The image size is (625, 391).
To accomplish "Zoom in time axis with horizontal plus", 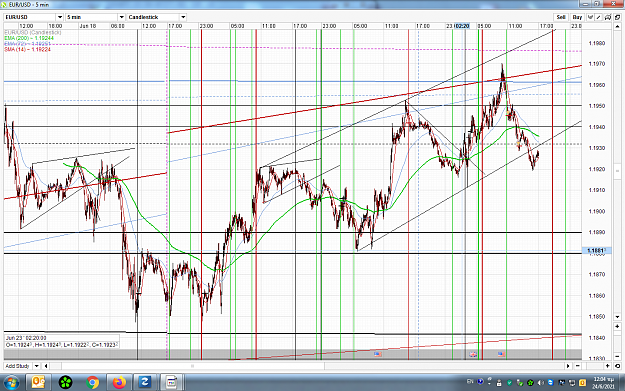I will pyautogui.click(x=607, y=365).
